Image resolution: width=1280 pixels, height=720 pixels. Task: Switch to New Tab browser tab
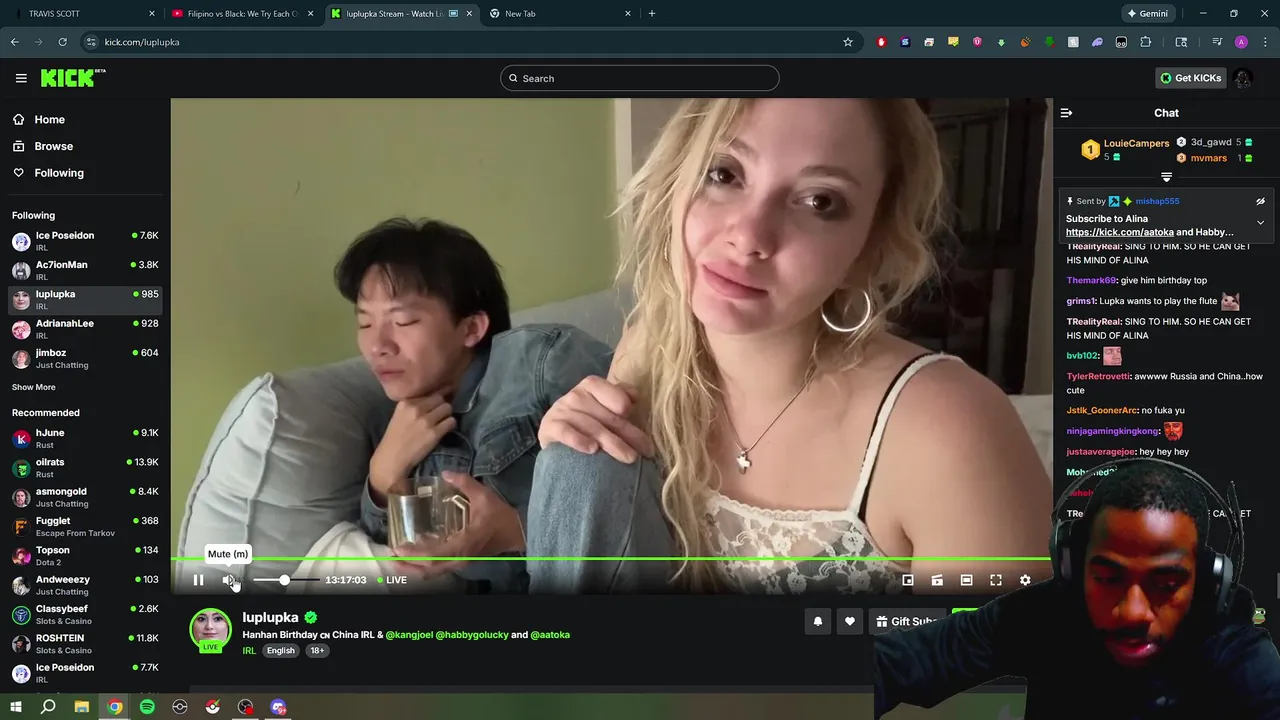click(560, 13)
